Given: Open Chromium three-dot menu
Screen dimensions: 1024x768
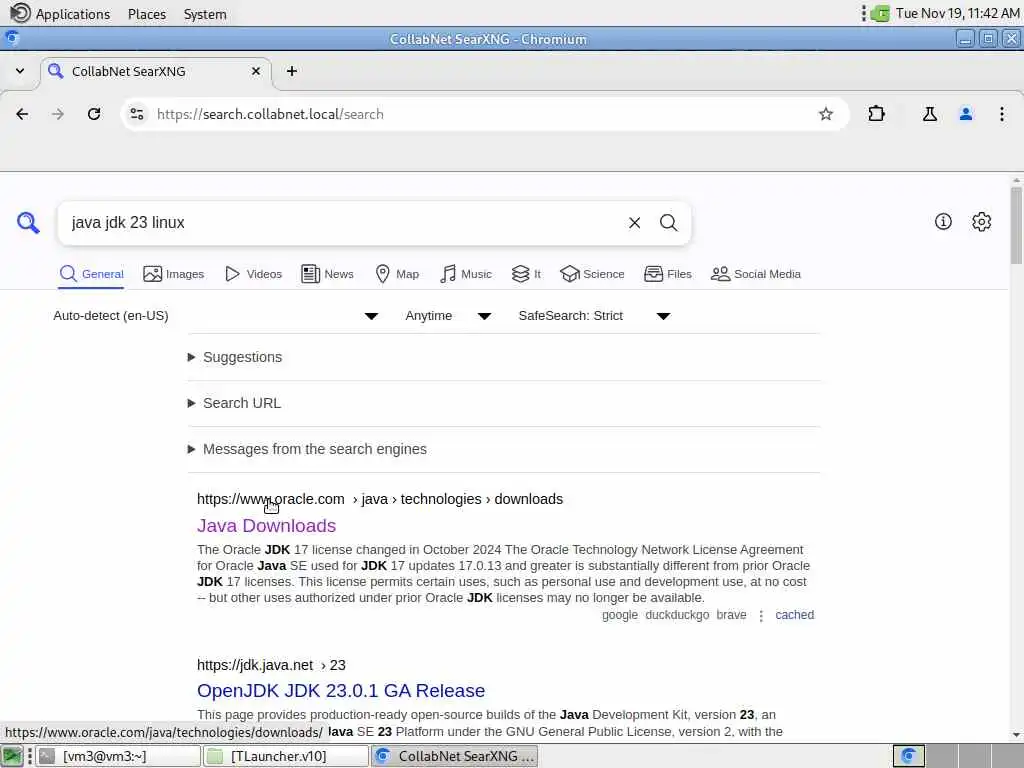Looking at the screenshot, I should tap(1001, 114).
